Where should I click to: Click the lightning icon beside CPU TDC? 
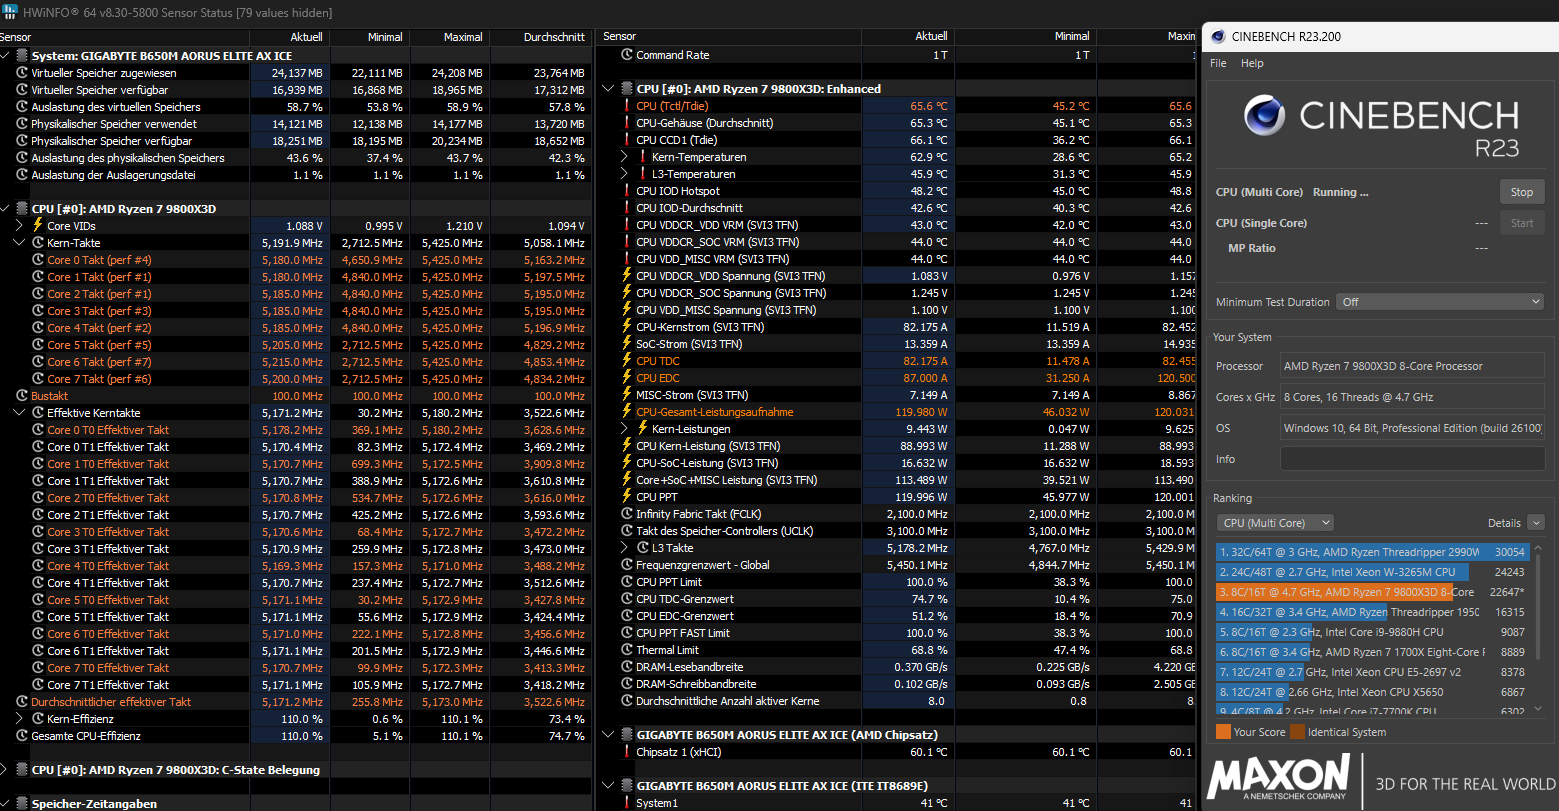pos(627,361)
